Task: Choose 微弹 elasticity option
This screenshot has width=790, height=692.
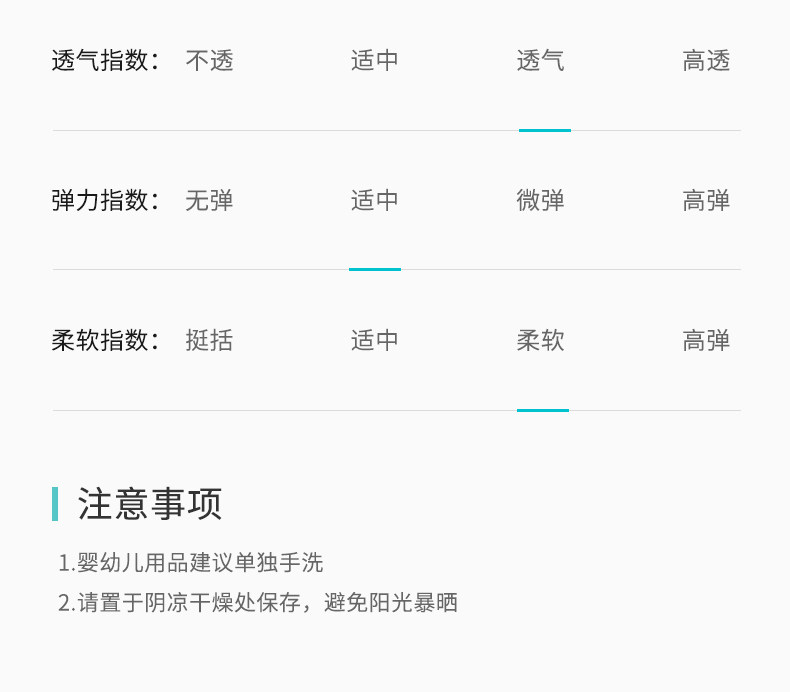Action: [541, 201]
